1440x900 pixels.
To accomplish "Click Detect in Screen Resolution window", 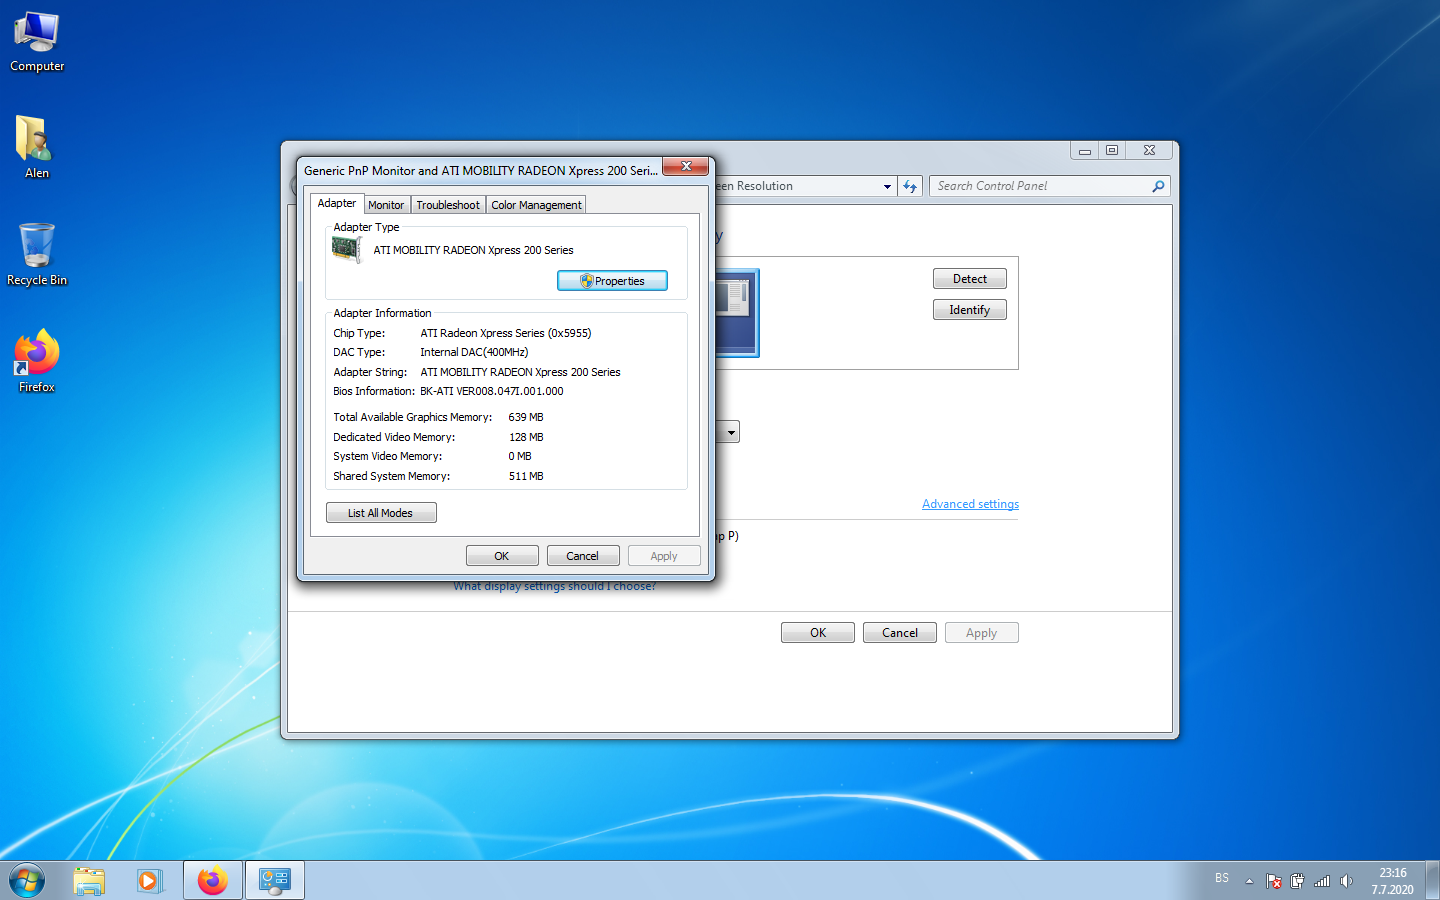I will click(970, 279).
